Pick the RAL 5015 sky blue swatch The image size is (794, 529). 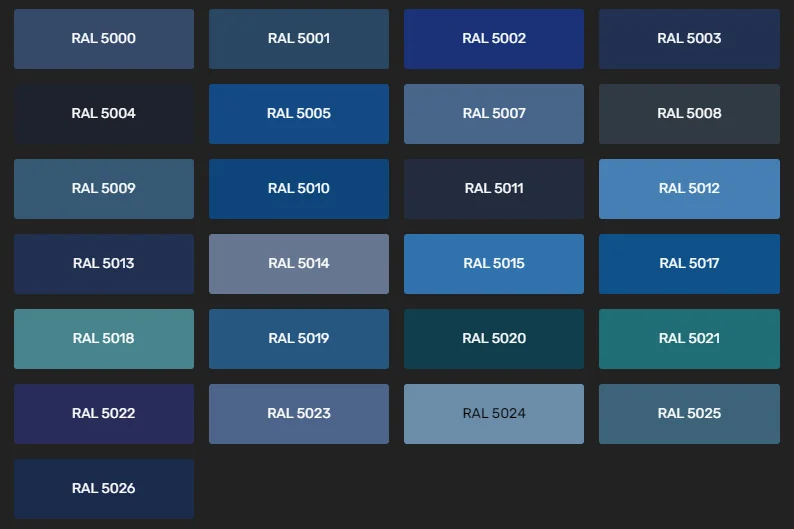494,264
